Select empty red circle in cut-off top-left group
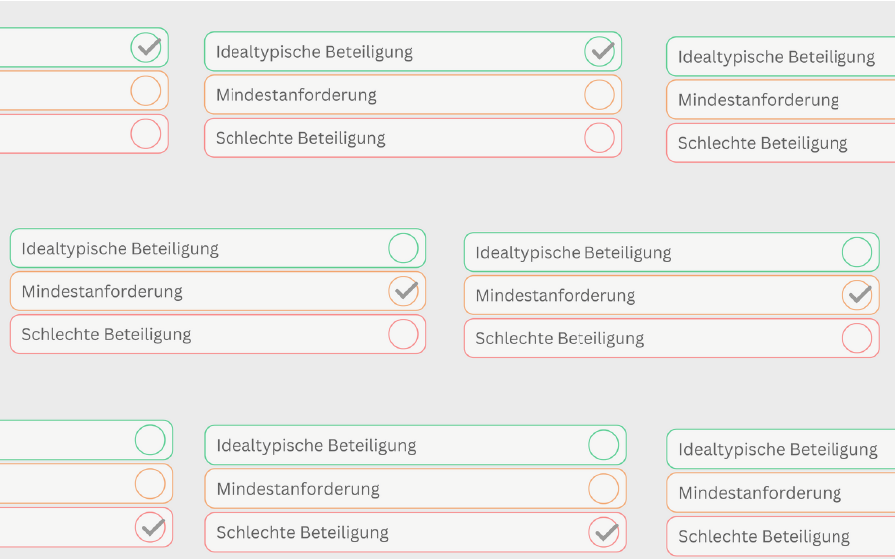 coord(146,134)
